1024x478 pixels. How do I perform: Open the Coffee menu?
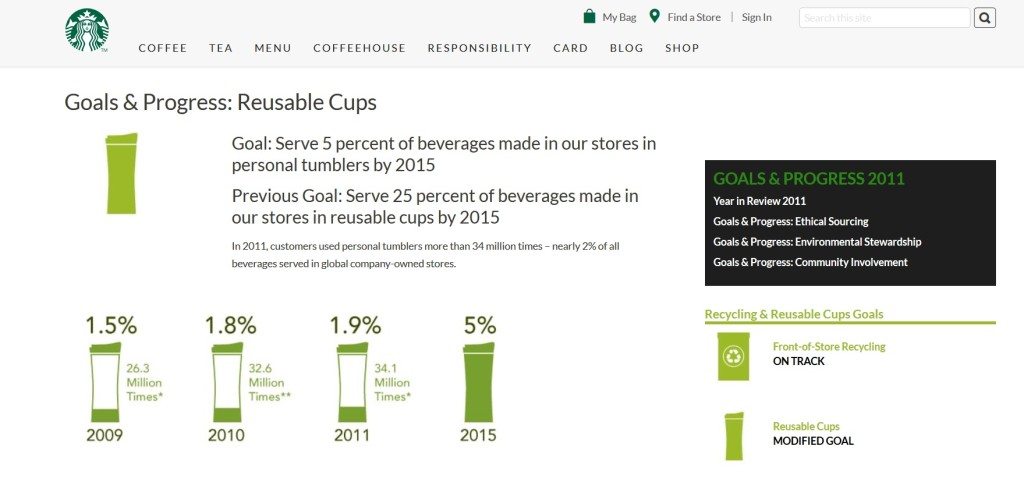[163, 48]
